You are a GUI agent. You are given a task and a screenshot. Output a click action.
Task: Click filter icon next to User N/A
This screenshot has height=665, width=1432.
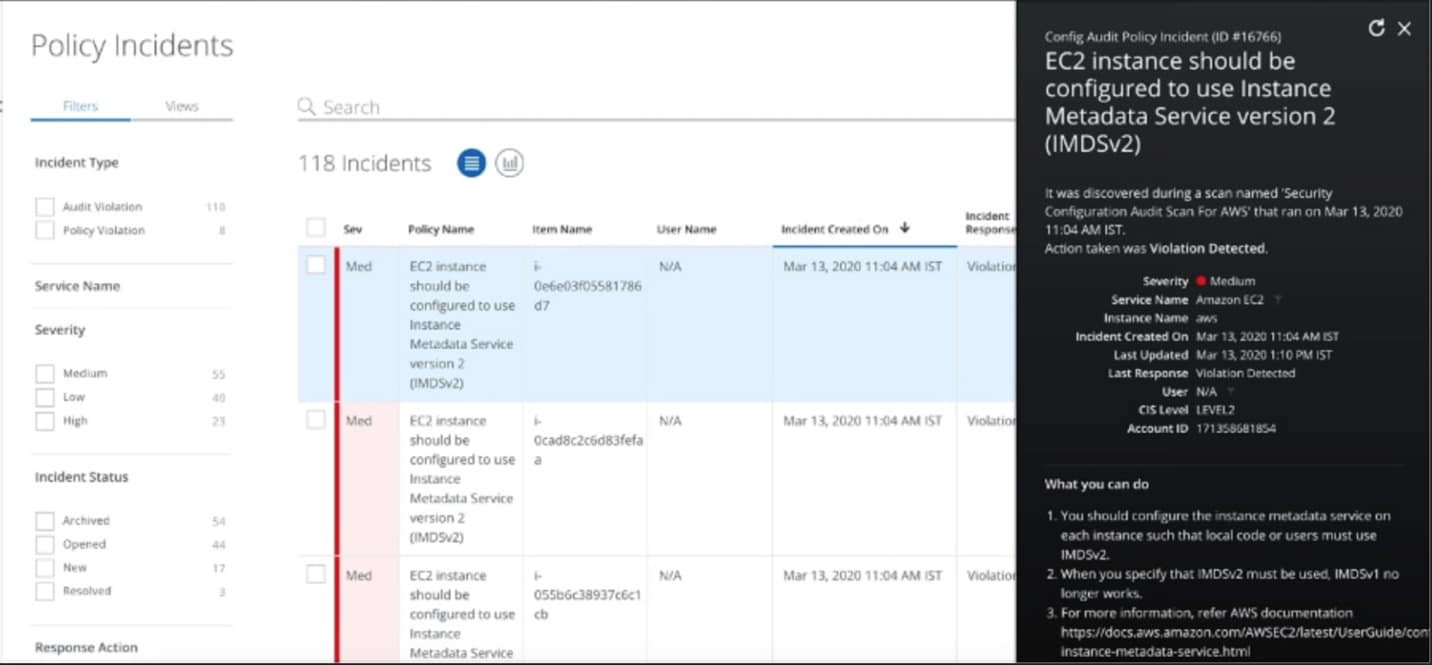pos(1230,392)
